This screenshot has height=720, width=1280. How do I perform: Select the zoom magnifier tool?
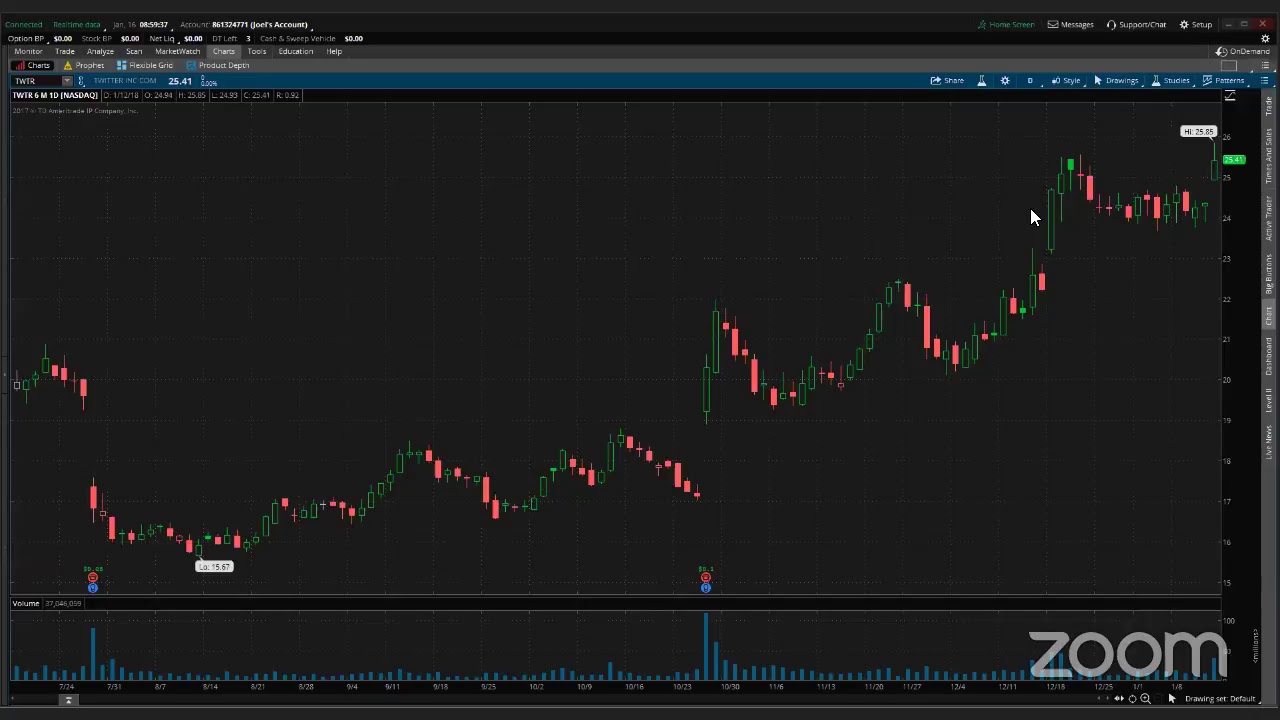[x=1145, y=698]
